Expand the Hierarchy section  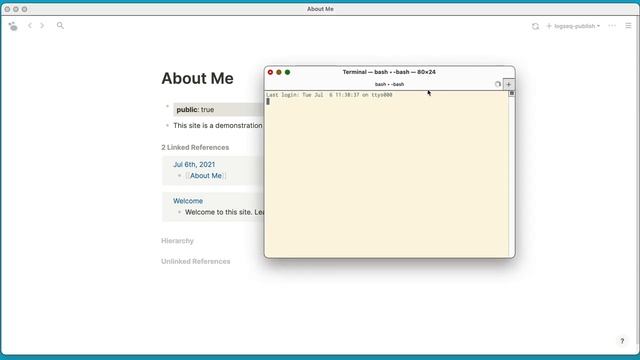click(x=177, y=241)
